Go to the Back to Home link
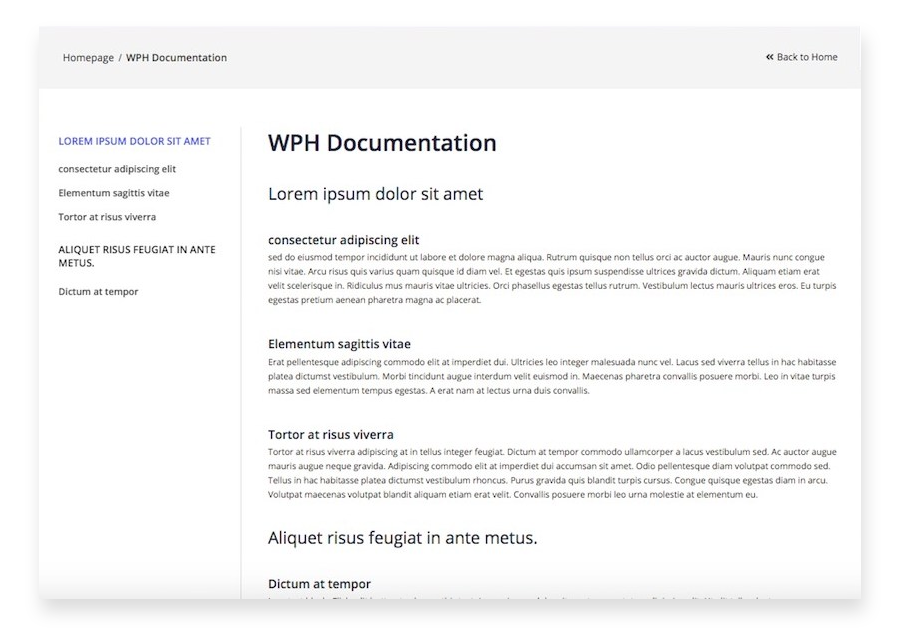Image resolution: width=900 pixels, height=633 pixels. click(x=807, y=57)
